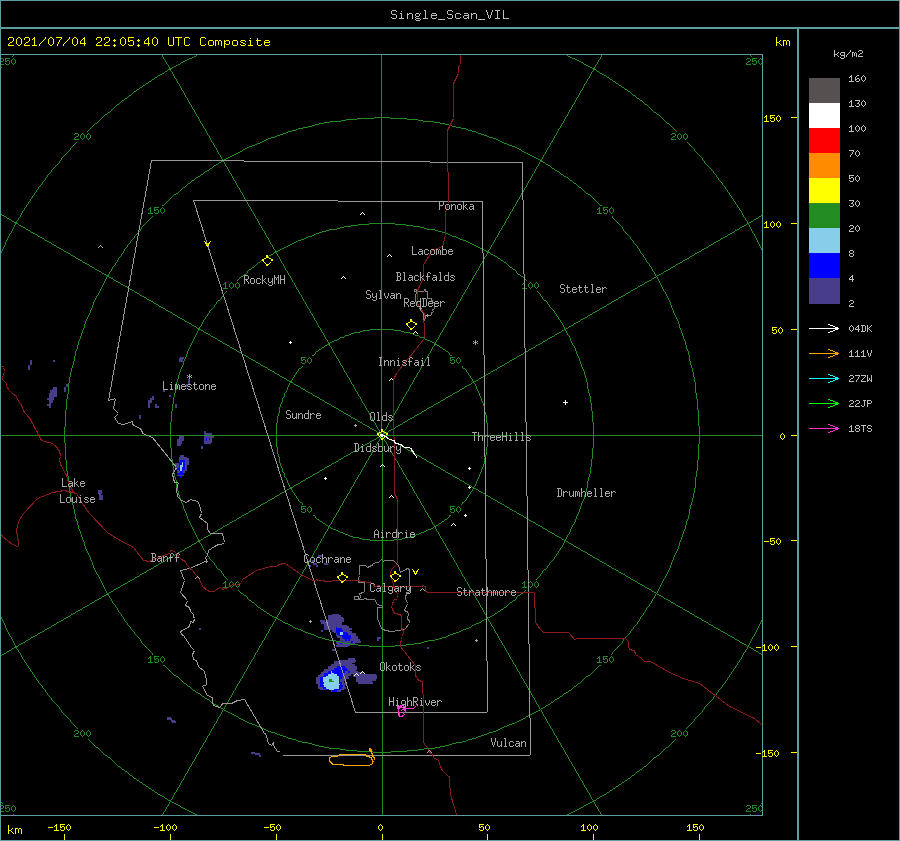Click the Lacombe town label
The height and width of the screenshot is (841, 900).
pyautogui.click(x=432, y=251)
